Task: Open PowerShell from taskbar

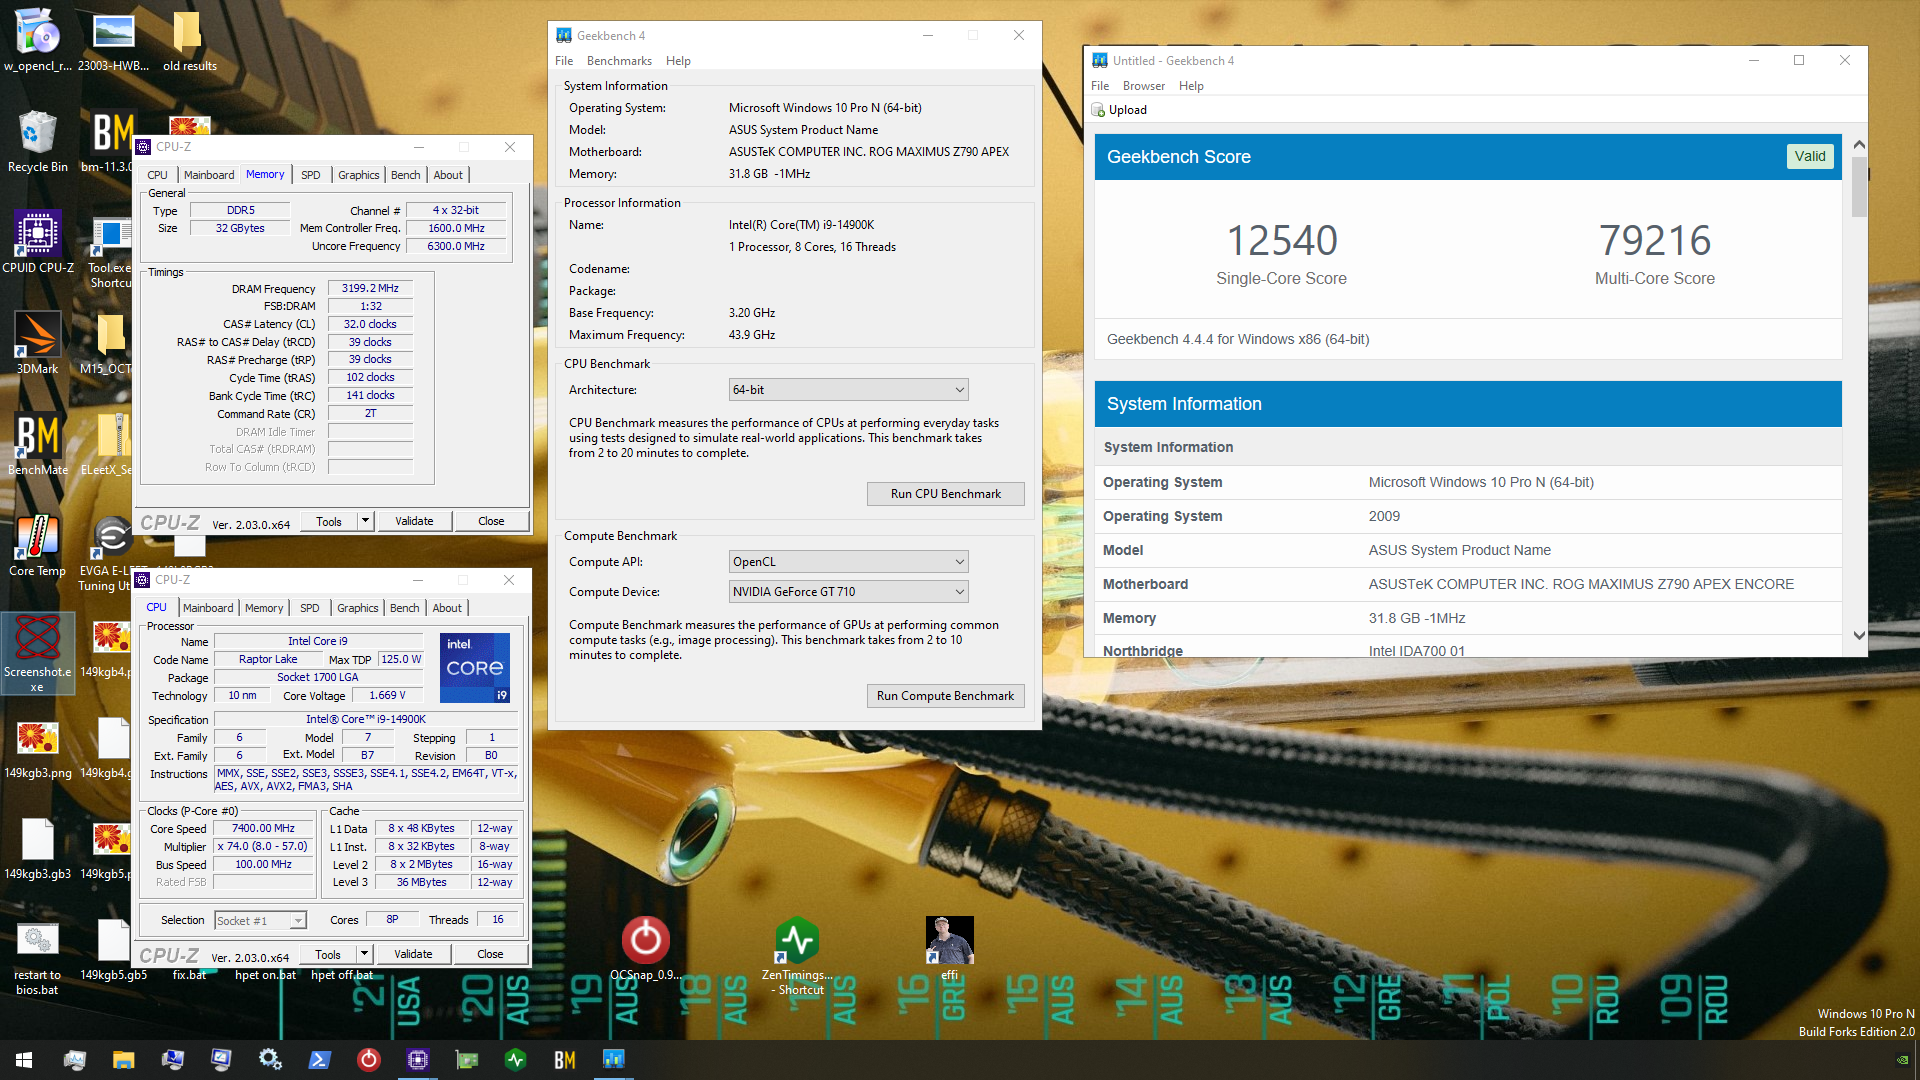Action: click(x=319, y=1060)
